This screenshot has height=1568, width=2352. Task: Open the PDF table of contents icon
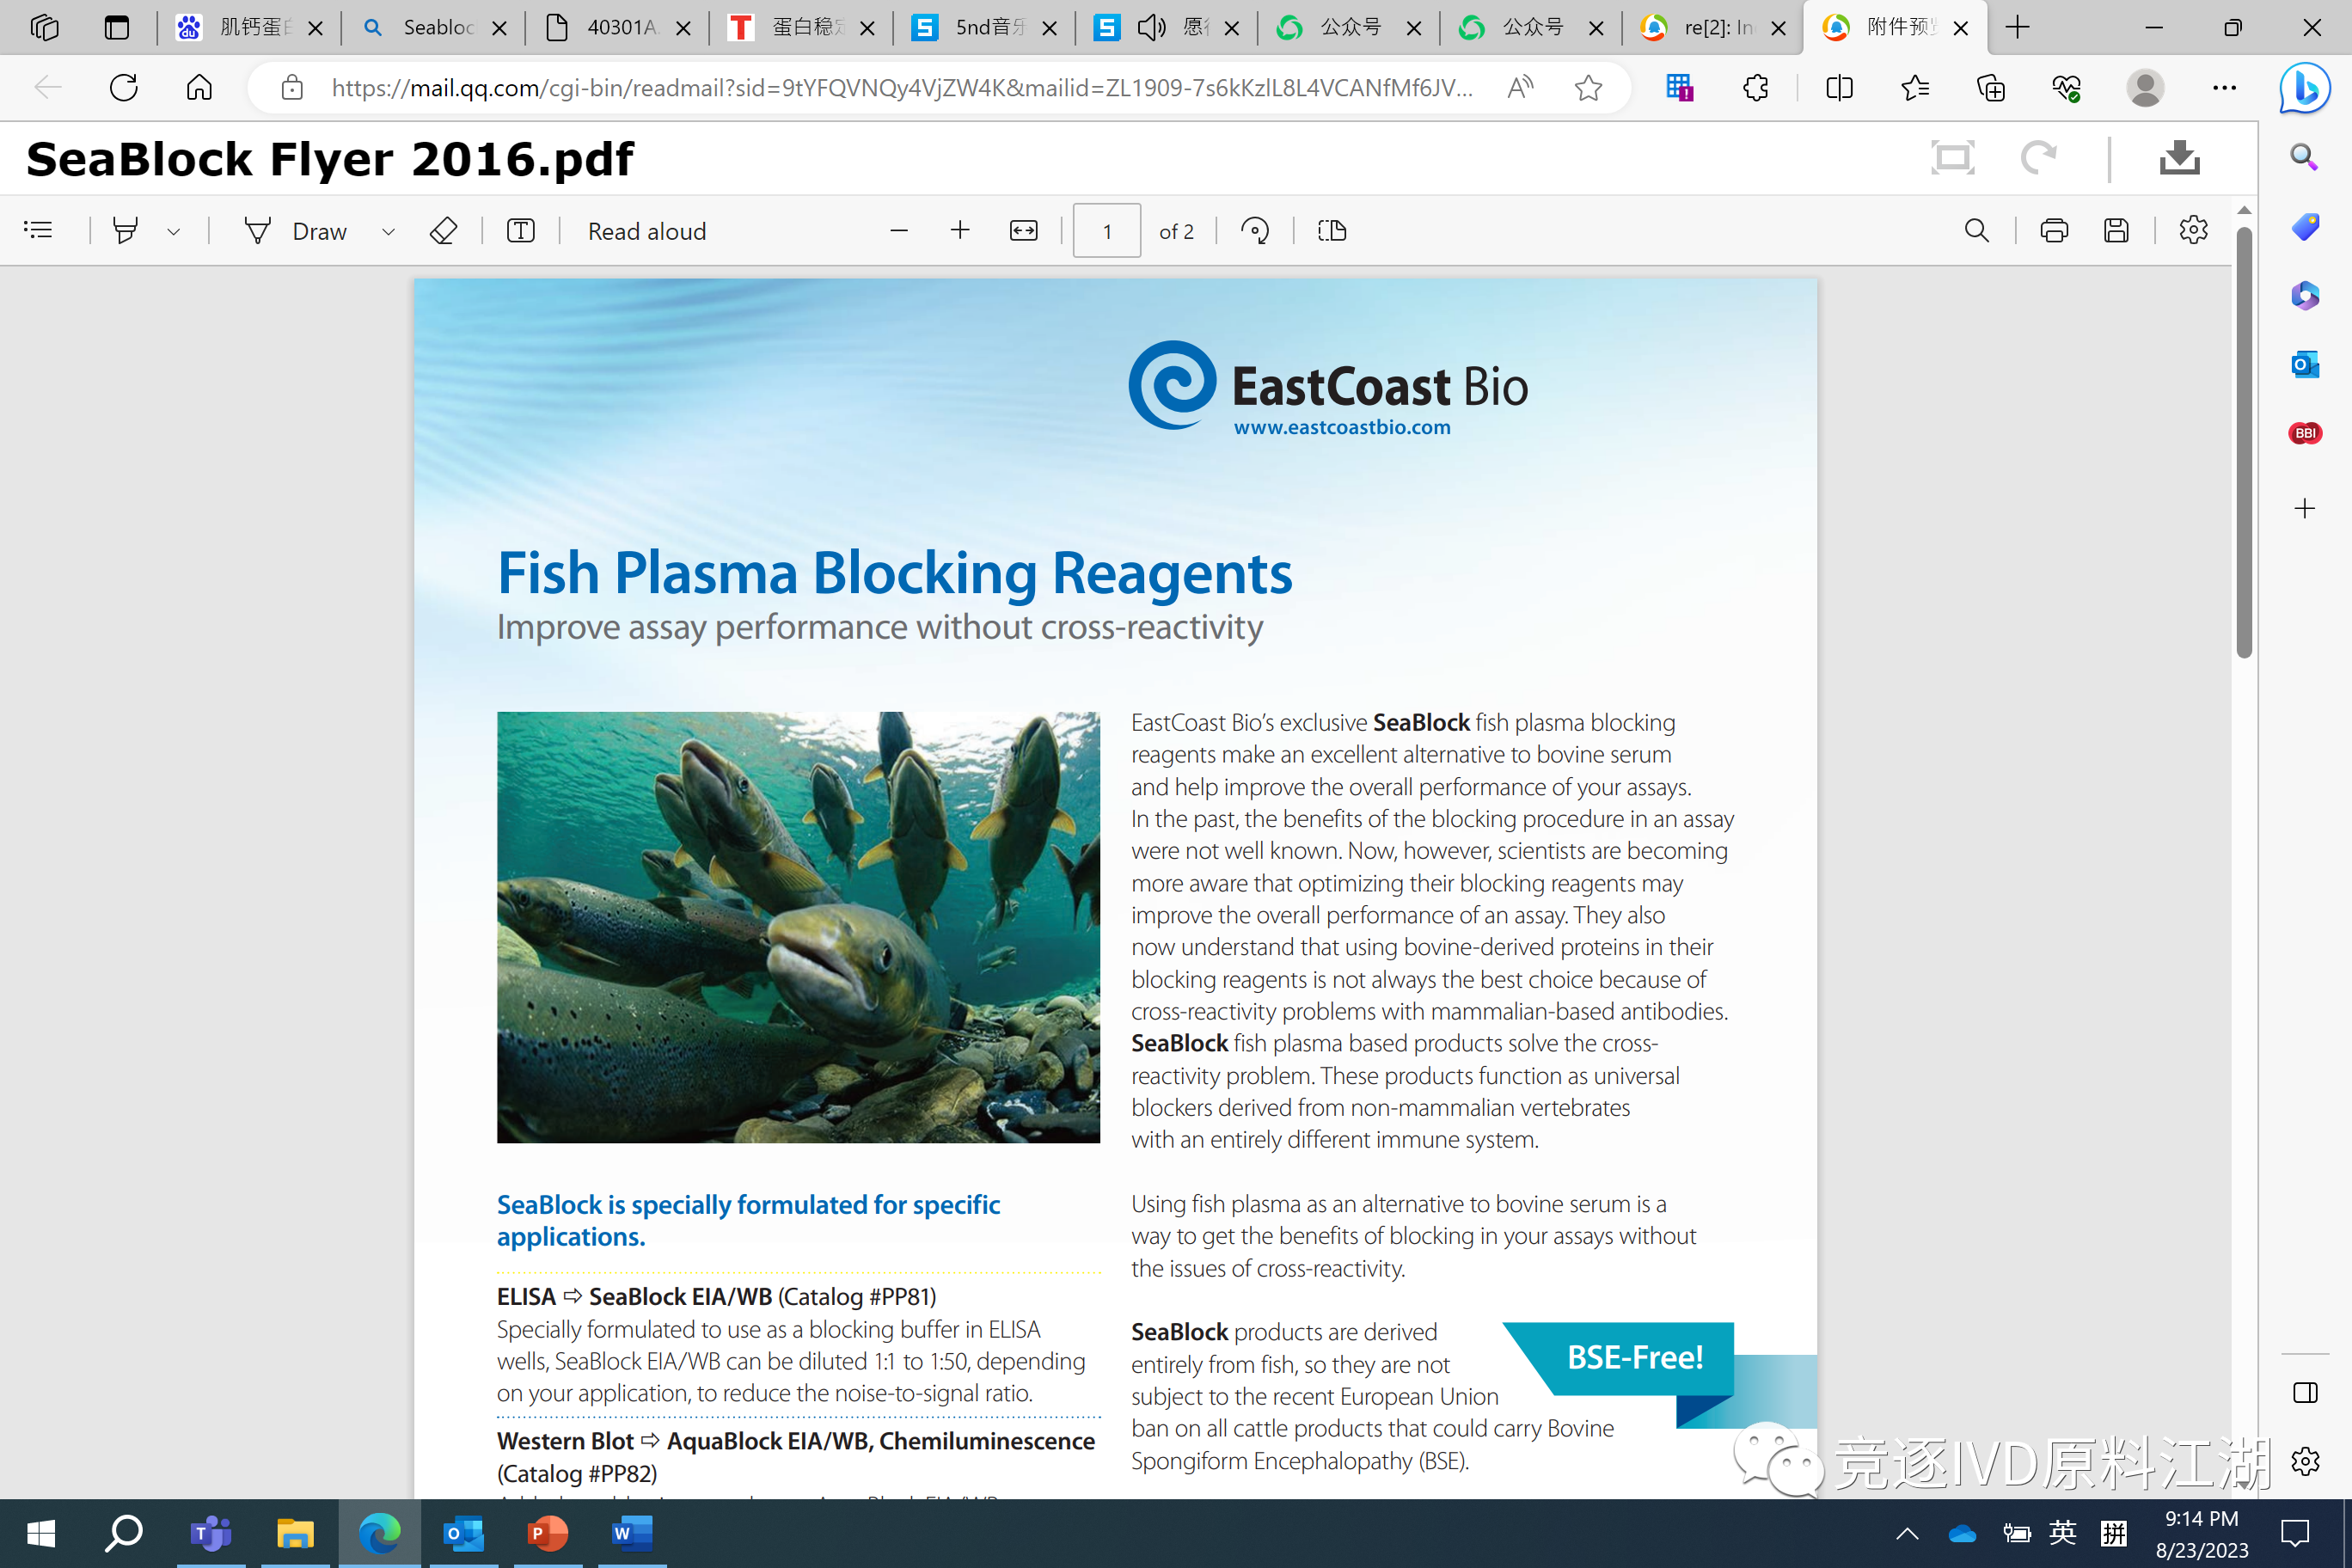click(x=38, y=231)
